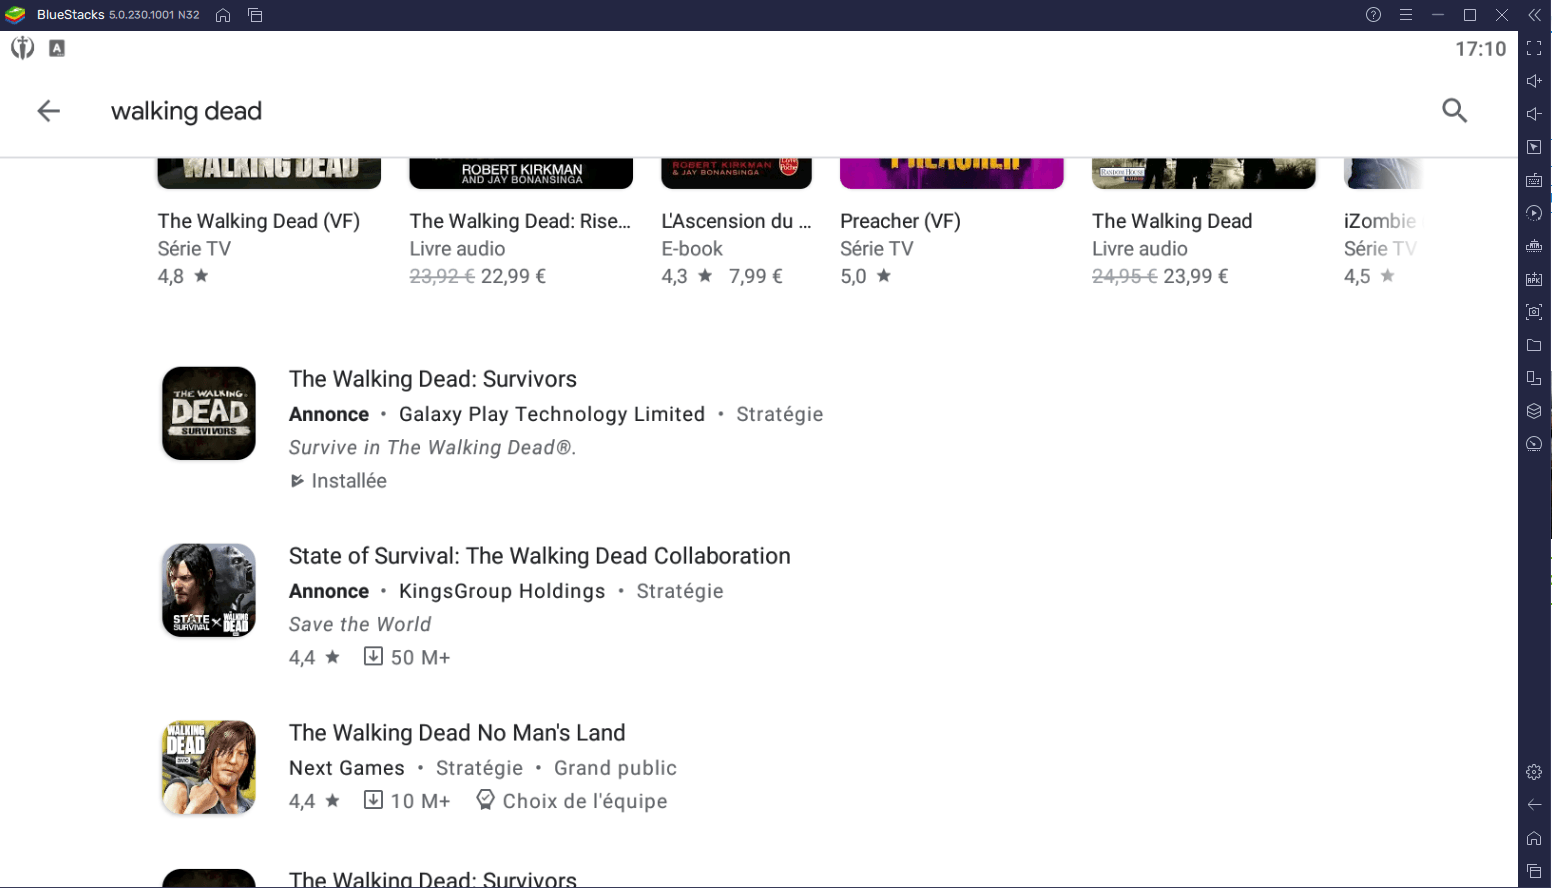The width and height of the screenshot is (1552, 888).
Task: Open multi-instance tabs icon in title bar
Action: [x=255, y=15]
